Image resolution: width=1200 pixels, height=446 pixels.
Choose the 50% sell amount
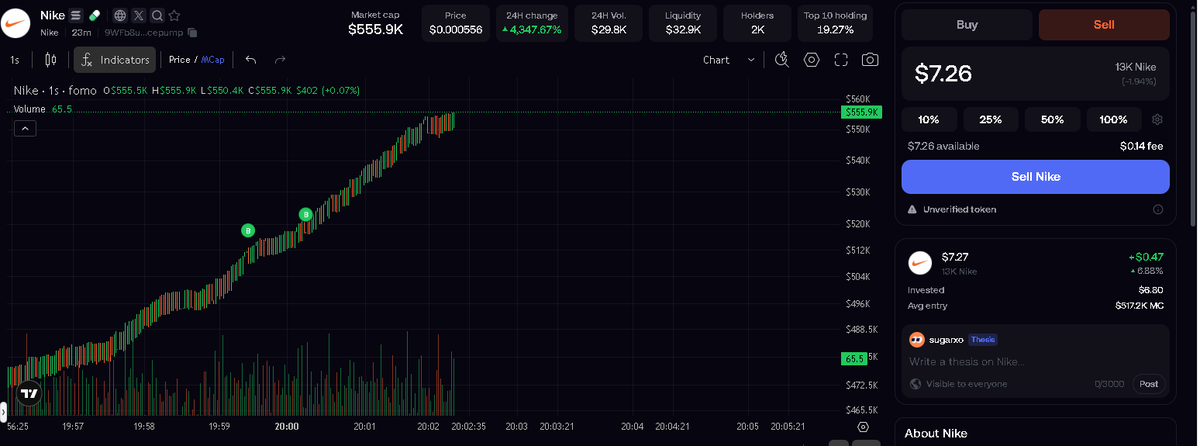coord(1052,120)
